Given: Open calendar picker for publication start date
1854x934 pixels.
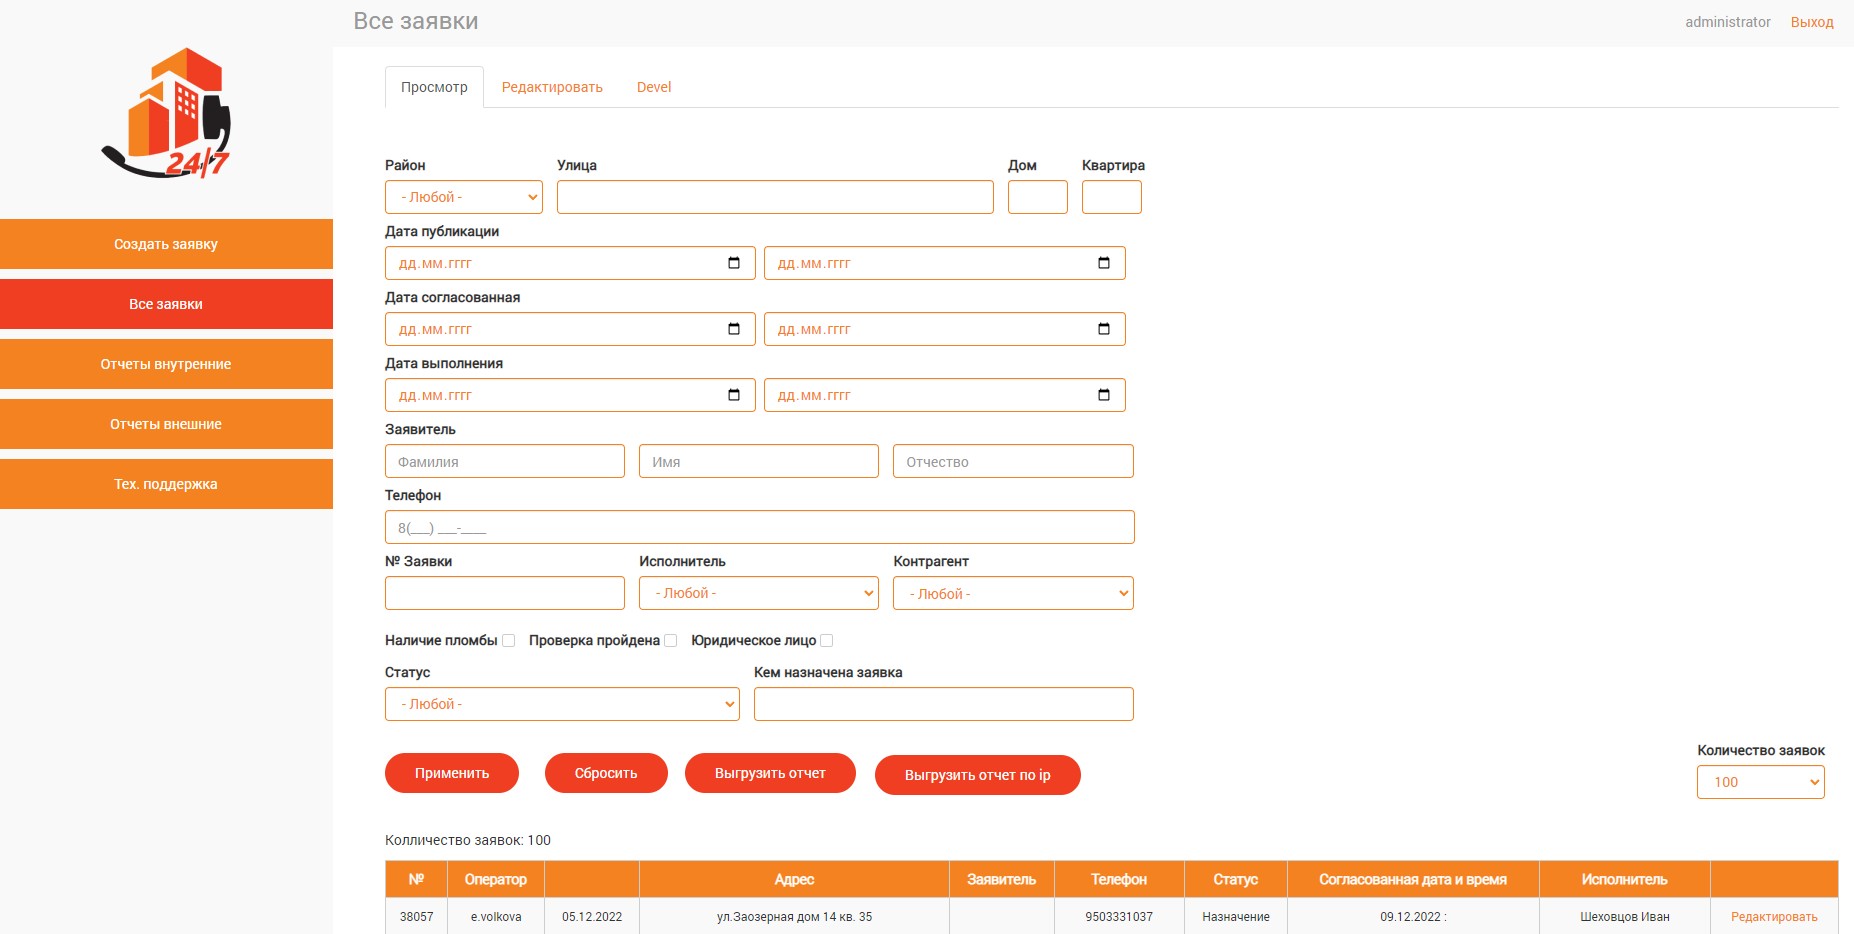Looking at the screenshot, I should 734,263.
